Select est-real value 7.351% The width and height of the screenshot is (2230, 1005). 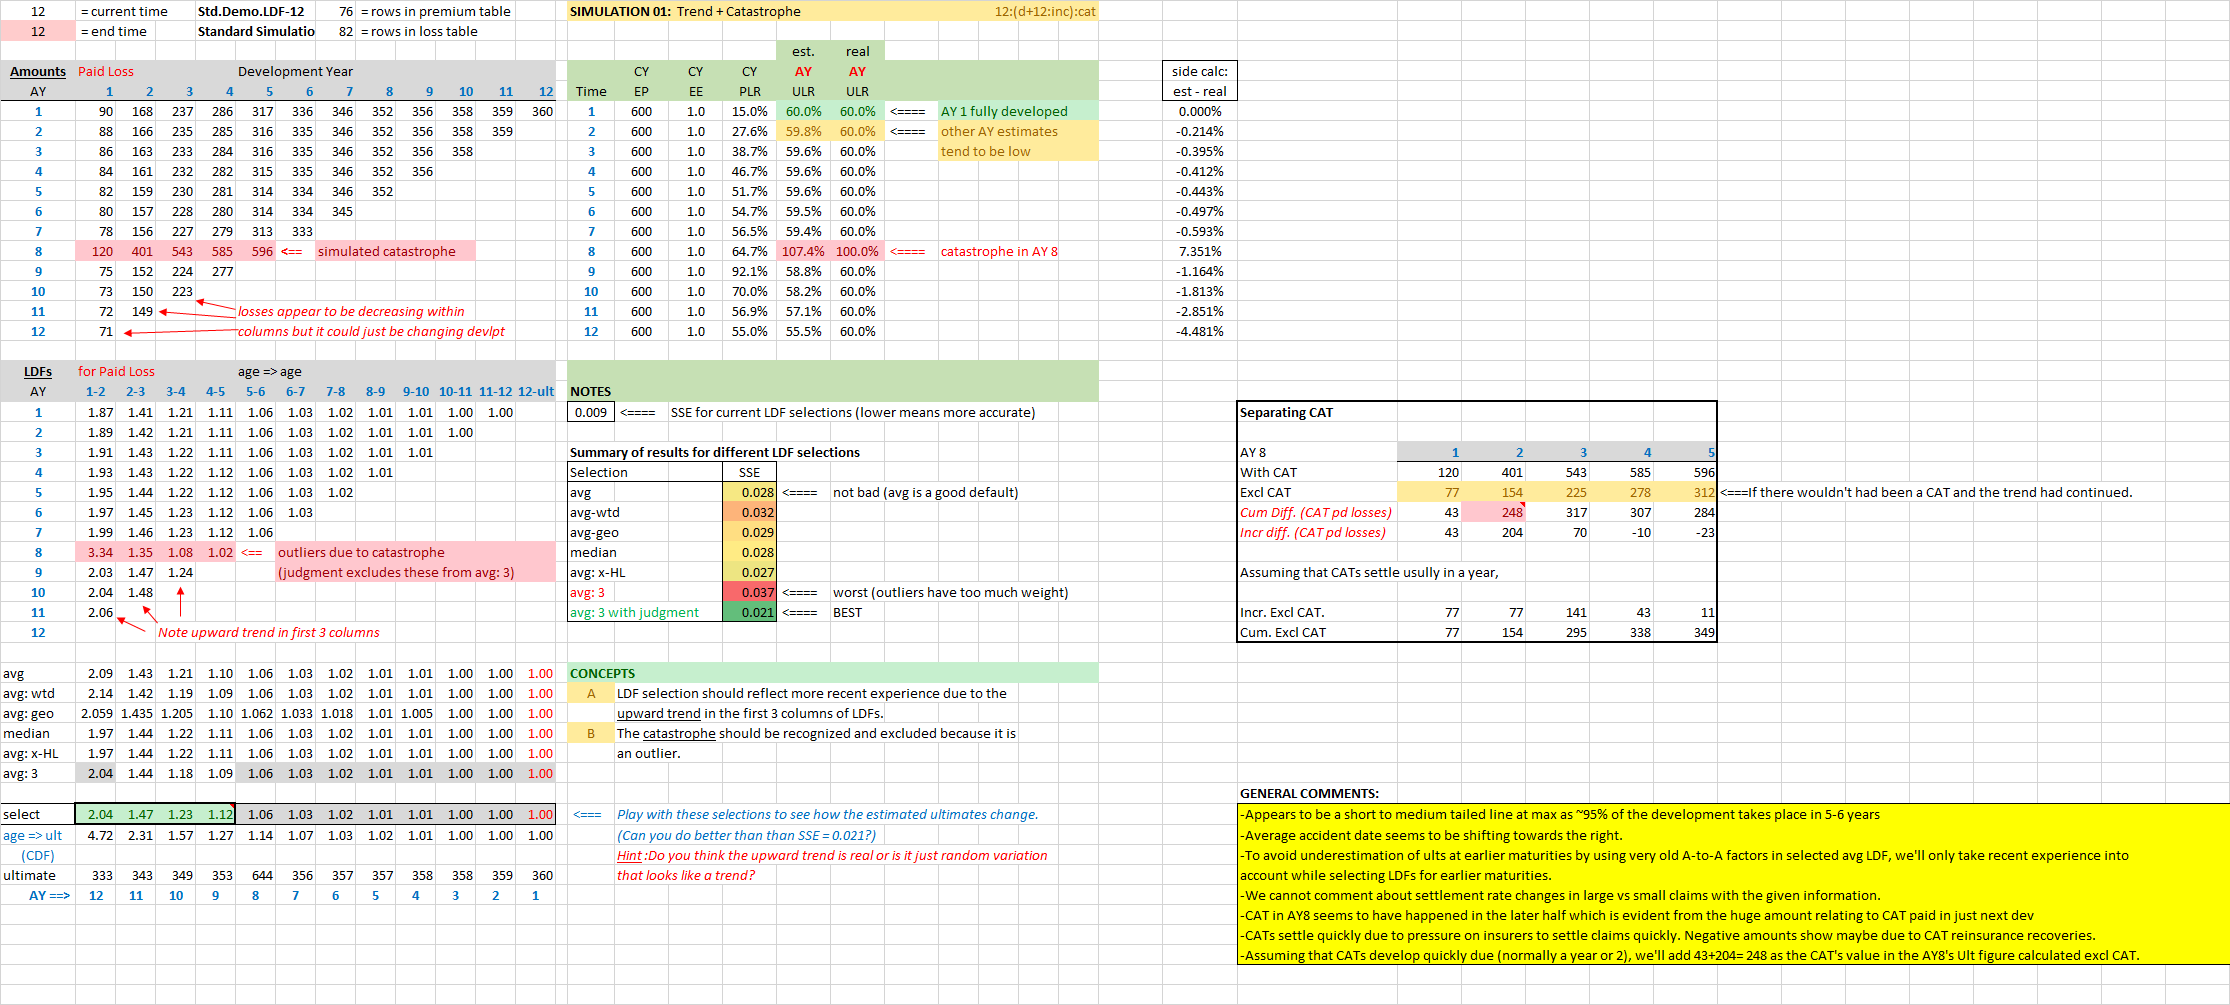[x=1200, y=251]
